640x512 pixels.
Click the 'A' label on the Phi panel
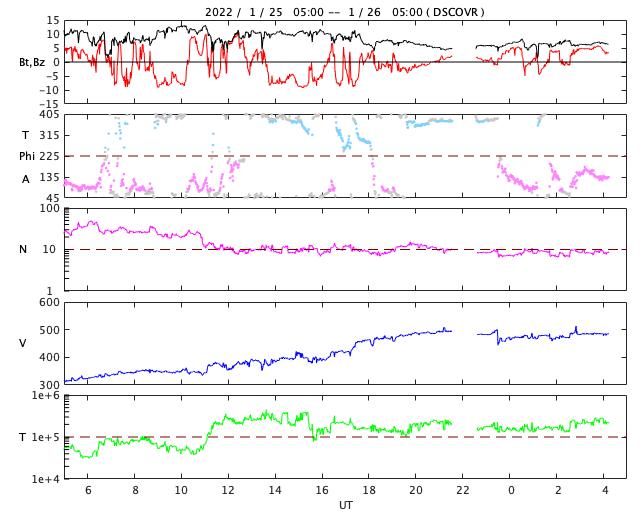(x=26, y=179)
